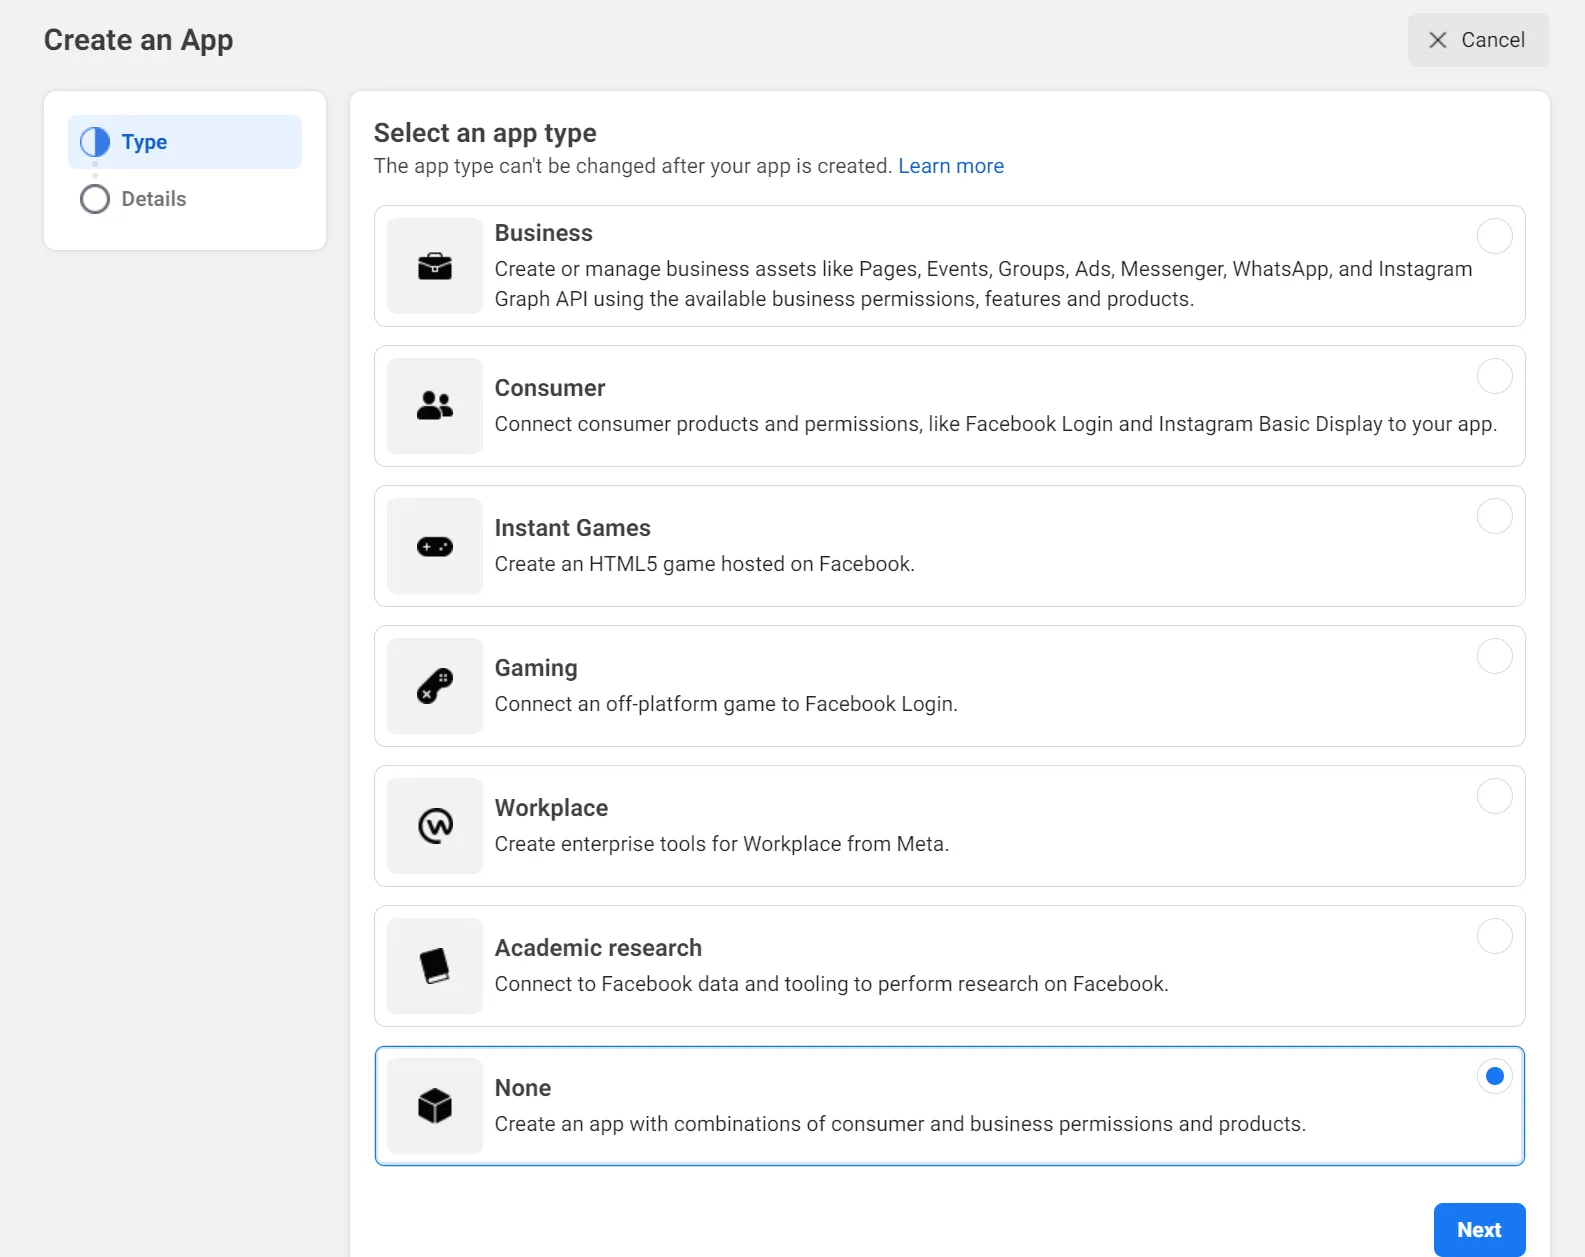Click the Business title text
The height and width of the screenshot is (1257, 1585).
[544, 233]
